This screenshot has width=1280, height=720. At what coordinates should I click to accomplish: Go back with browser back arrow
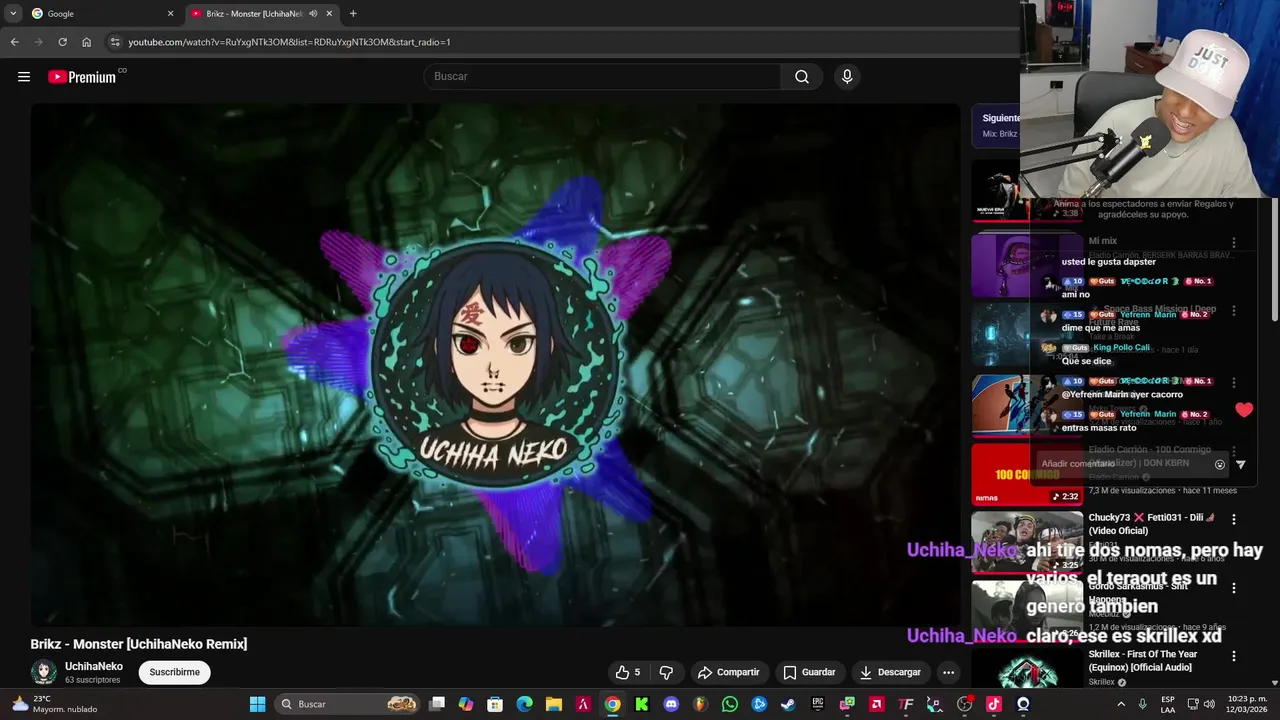click(14, 42)
